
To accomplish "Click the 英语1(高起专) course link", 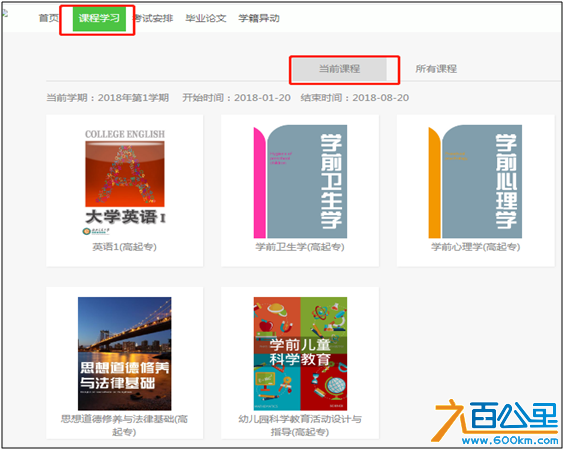I will click(124, 247).
